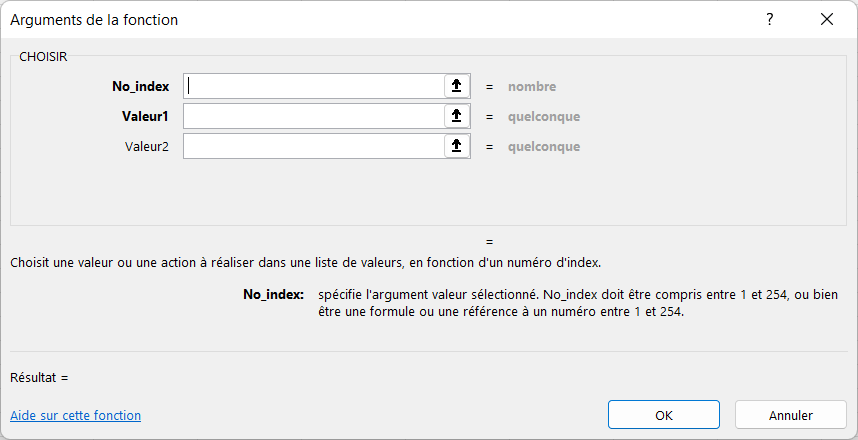Select the Valeur2 text box
The width and height of the screenshot is (858, 440).
coord(314,146)
